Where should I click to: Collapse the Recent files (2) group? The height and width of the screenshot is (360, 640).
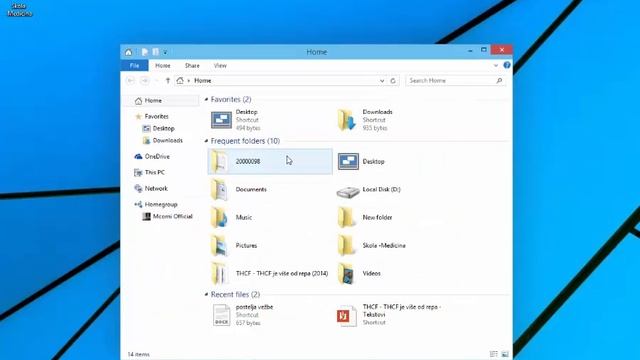coord(207,294)
